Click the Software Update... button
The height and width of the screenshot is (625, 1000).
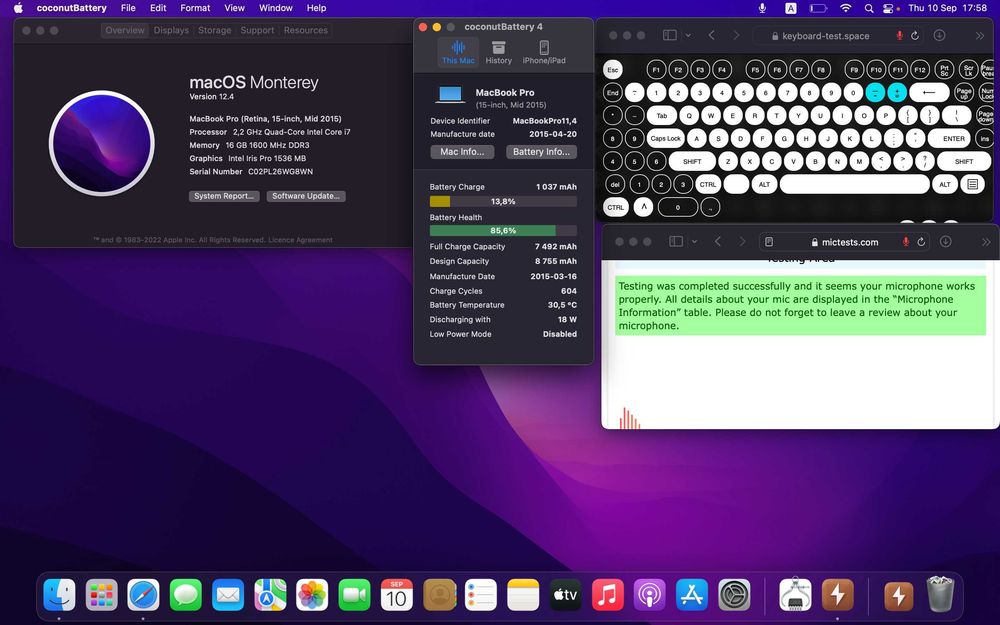[x=306, y=196]
